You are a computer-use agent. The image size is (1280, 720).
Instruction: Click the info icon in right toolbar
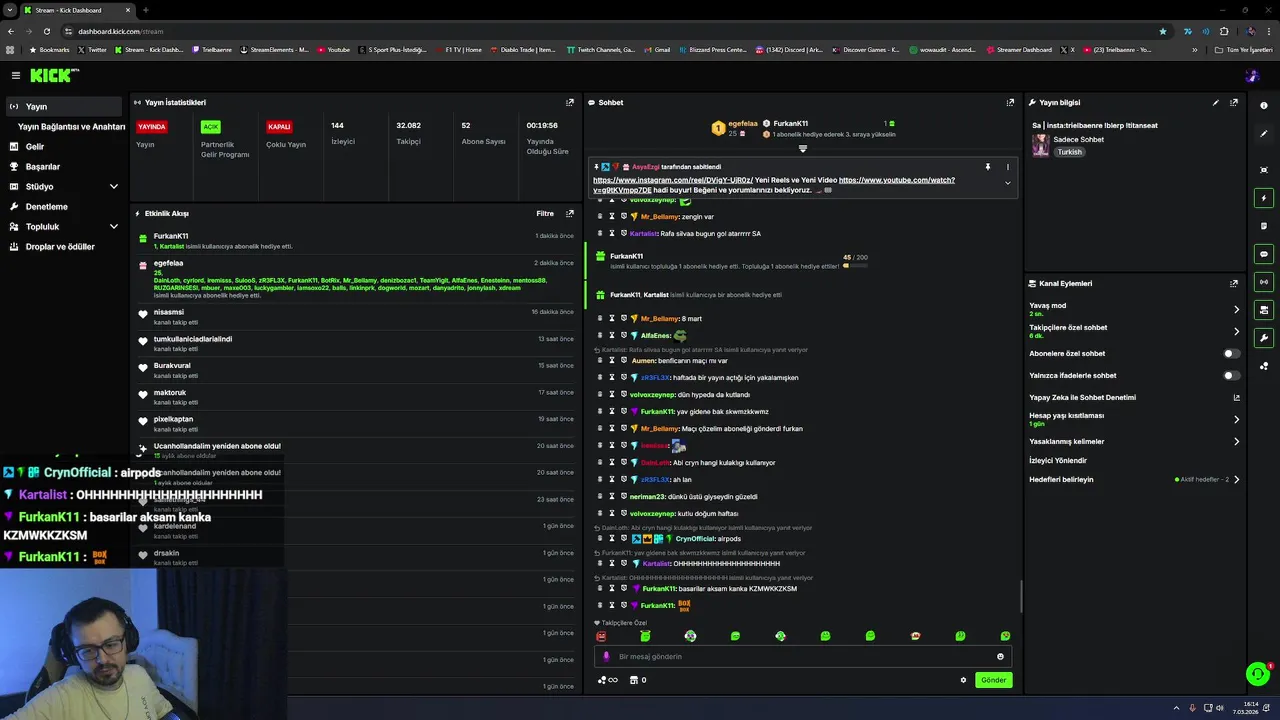tap(1264, 105)
